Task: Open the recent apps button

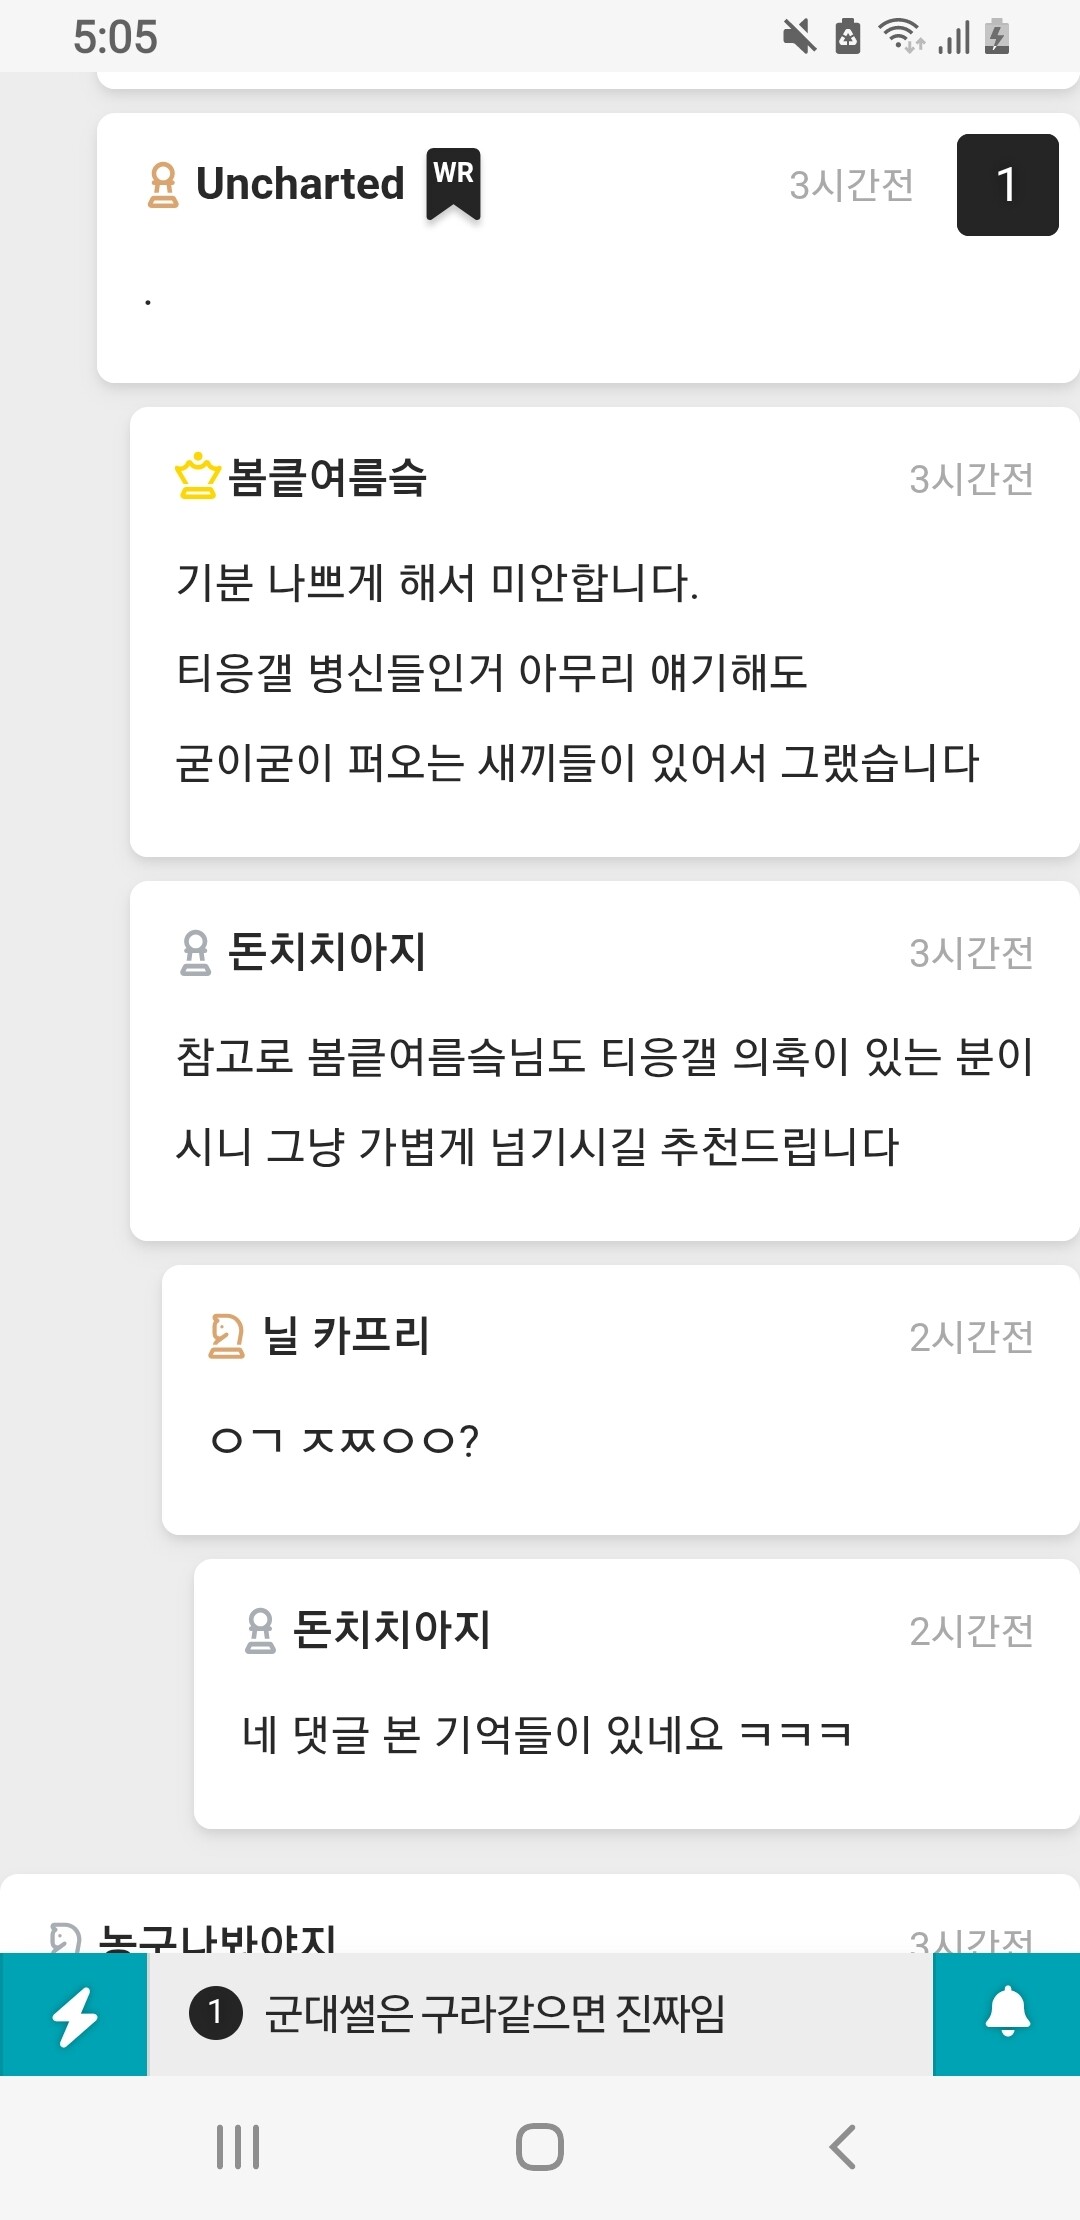Action: [x=238, y=2147]
